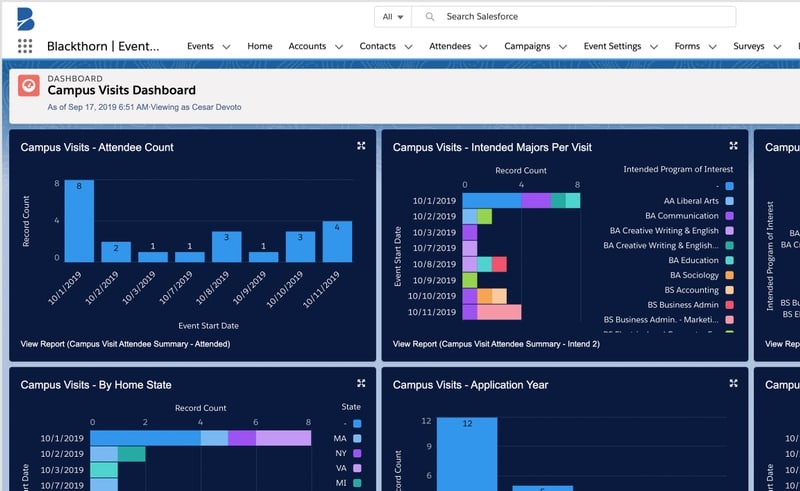Click the BA Education legend swatch
Viewport: 800px width, 491px height.
(730, 260)
